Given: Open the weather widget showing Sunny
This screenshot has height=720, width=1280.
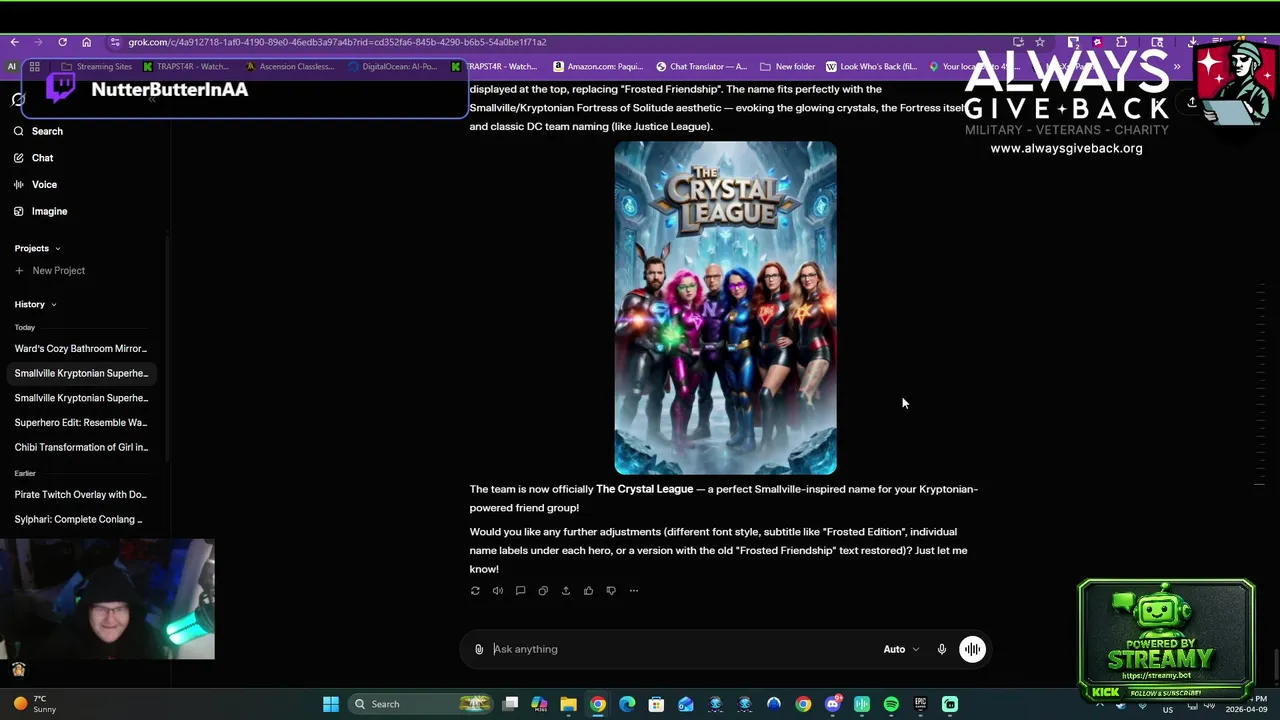Looking at the screenshot, I should pos(35,704).
